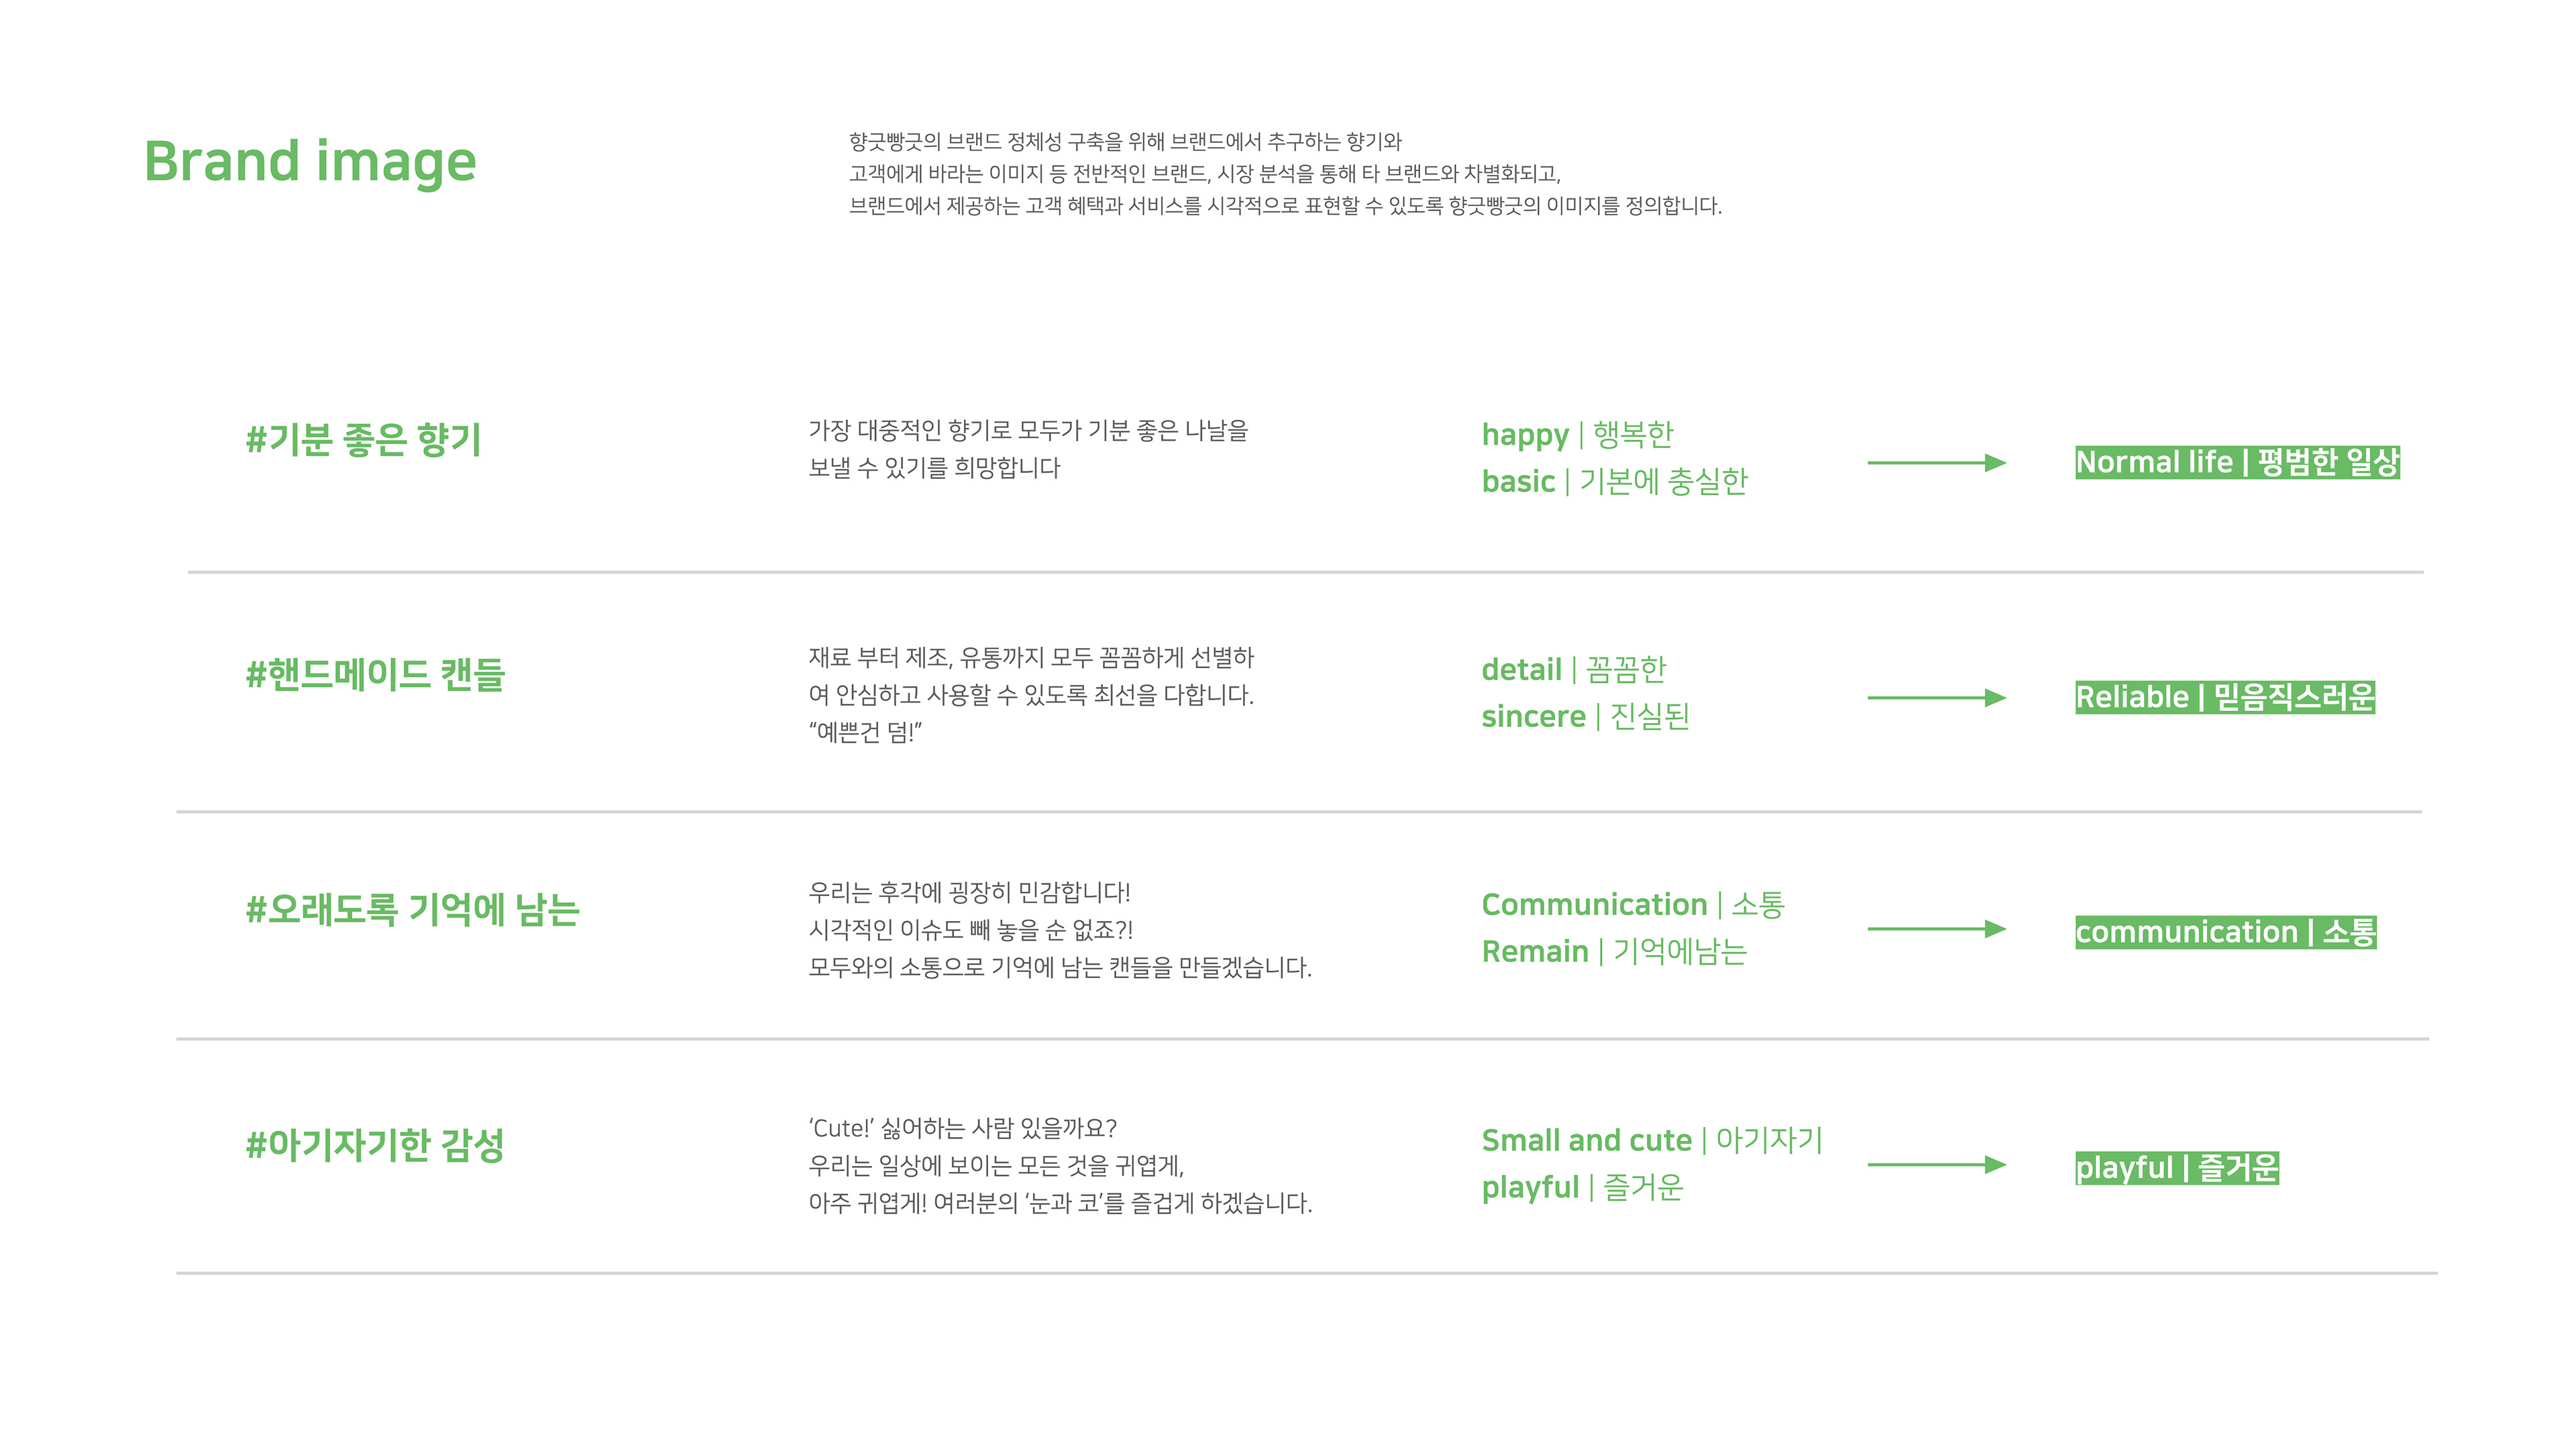The width and height of the screenshot is (2576, 1449).
Task: Click the Brand image heading
Action: pyautogui.click(x=310, y=162)
